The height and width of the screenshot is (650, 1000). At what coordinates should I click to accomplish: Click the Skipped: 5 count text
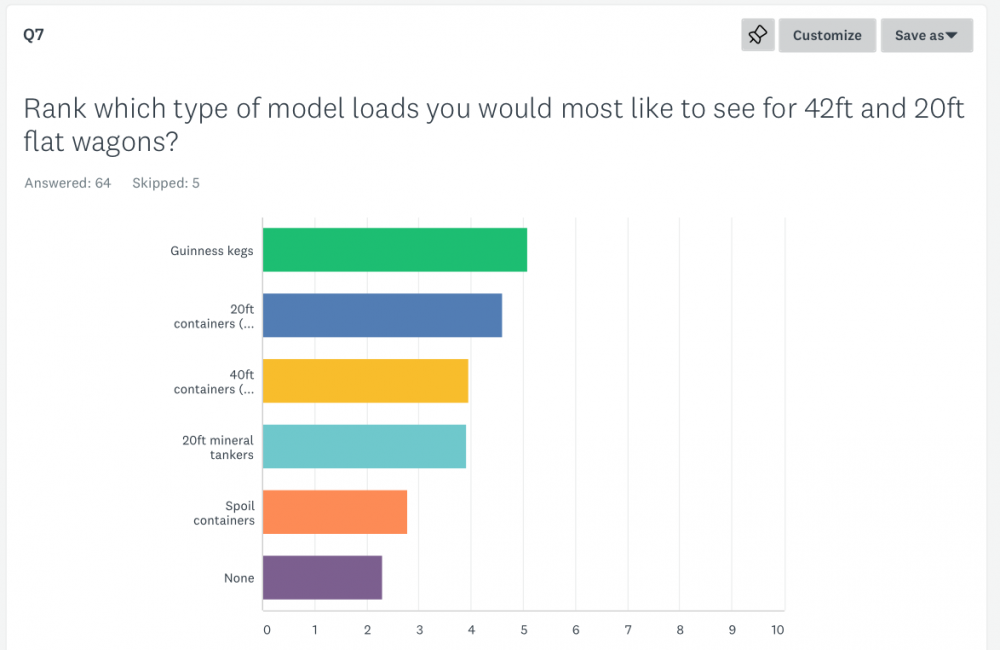(x=166, y=183)
